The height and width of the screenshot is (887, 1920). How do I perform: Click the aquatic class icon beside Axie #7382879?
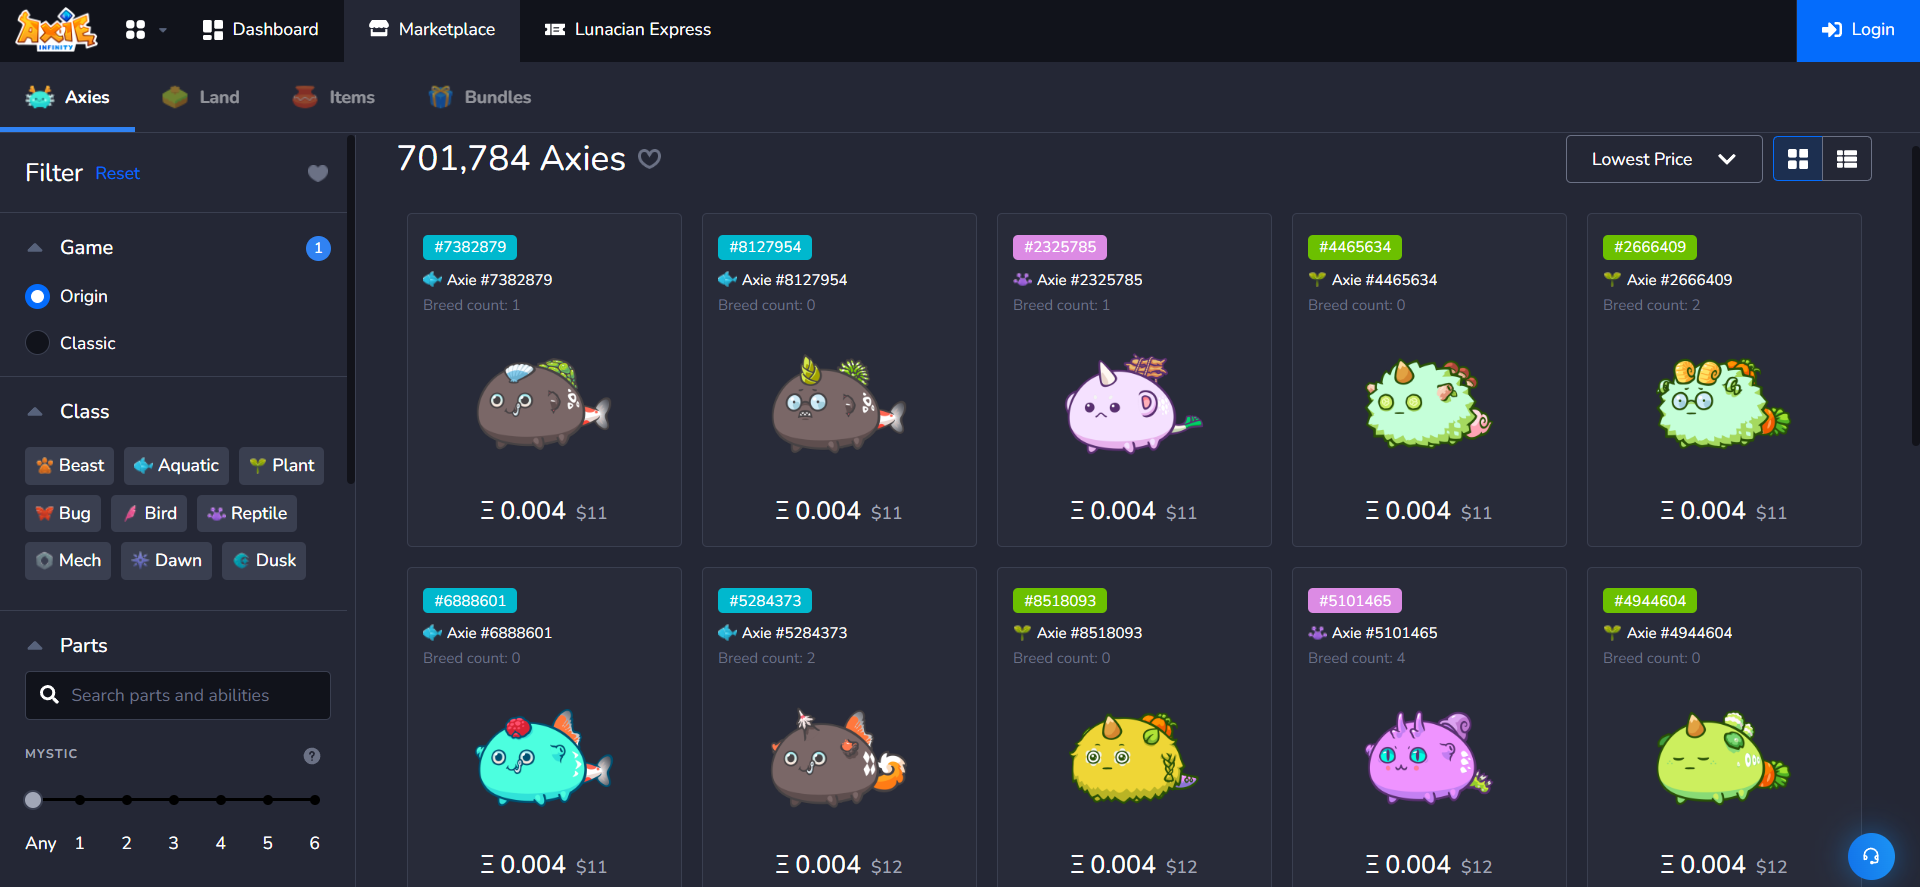433,279
